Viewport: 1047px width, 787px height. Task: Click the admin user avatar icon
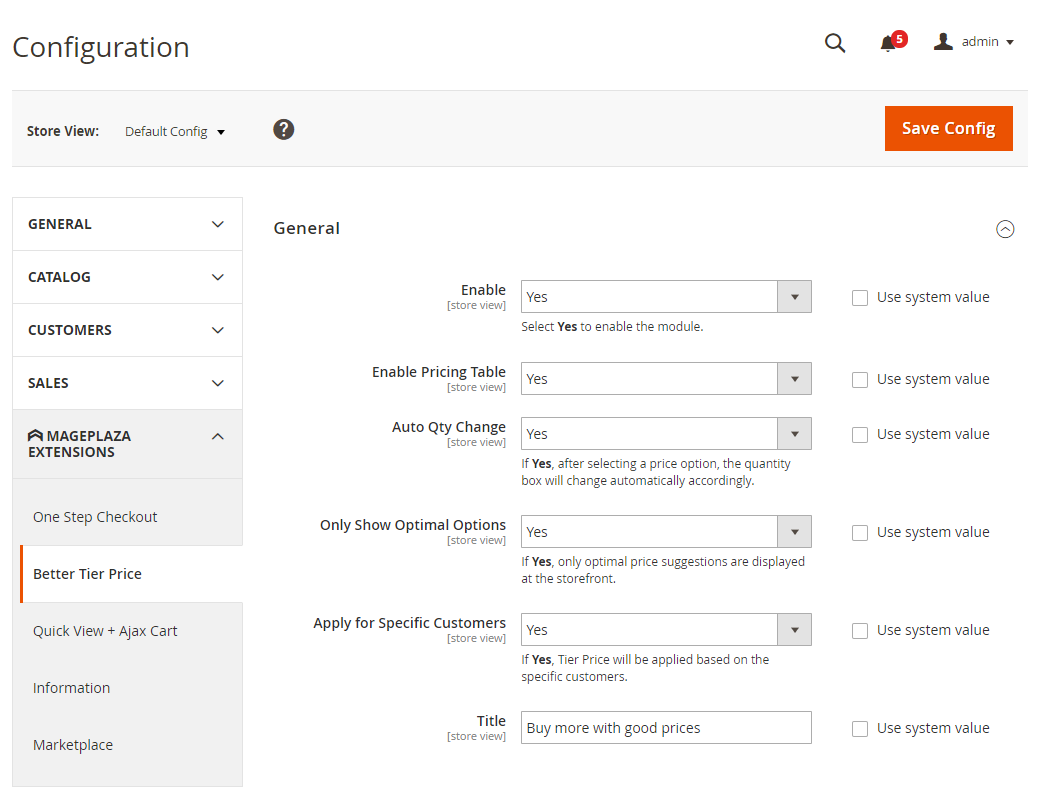pyautogui.click(x=942, y=42)
